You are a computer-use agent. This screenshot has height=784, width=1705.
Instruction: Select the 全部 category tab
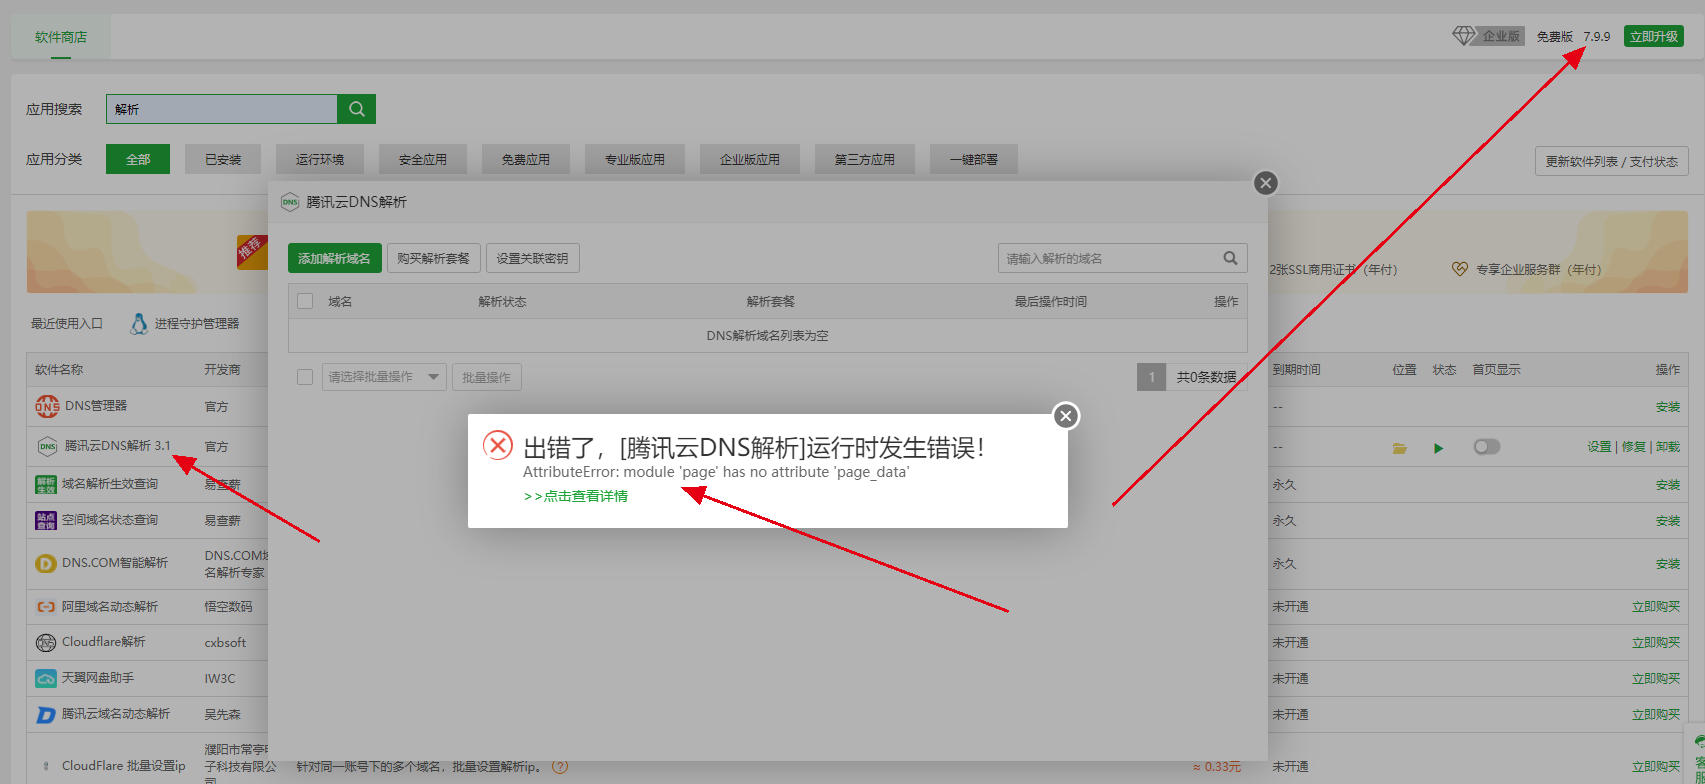tap(138, 159)
